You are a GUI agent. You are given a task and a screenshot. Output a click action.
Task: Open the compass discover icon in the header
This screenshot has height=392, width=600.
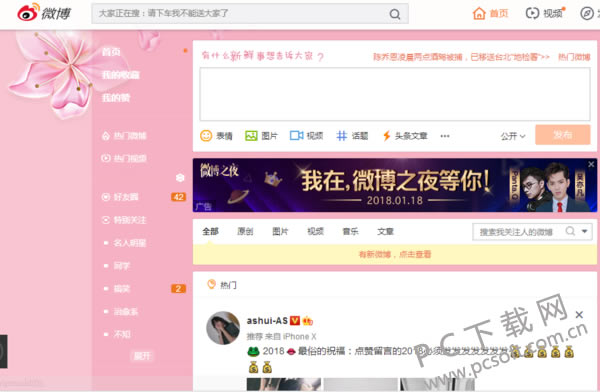tap(587, 13)
